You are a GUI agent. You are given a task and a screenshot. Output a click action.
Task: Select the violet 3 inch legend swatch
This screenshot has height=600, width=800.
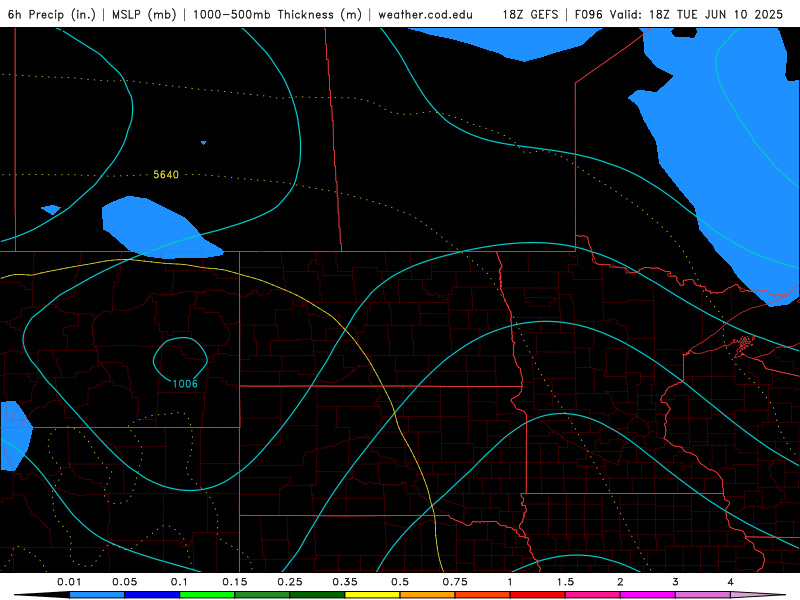pos(703,595)
